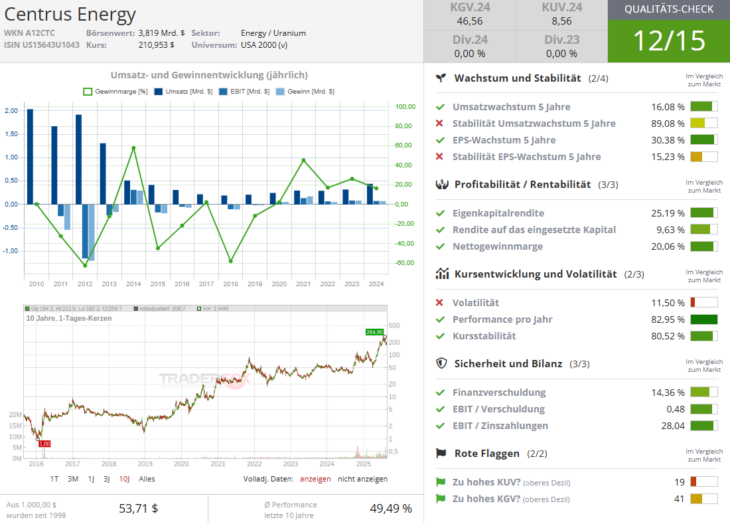
Task: Click green checkmark next to Performance pro Jahr
Action: point(440,319)
